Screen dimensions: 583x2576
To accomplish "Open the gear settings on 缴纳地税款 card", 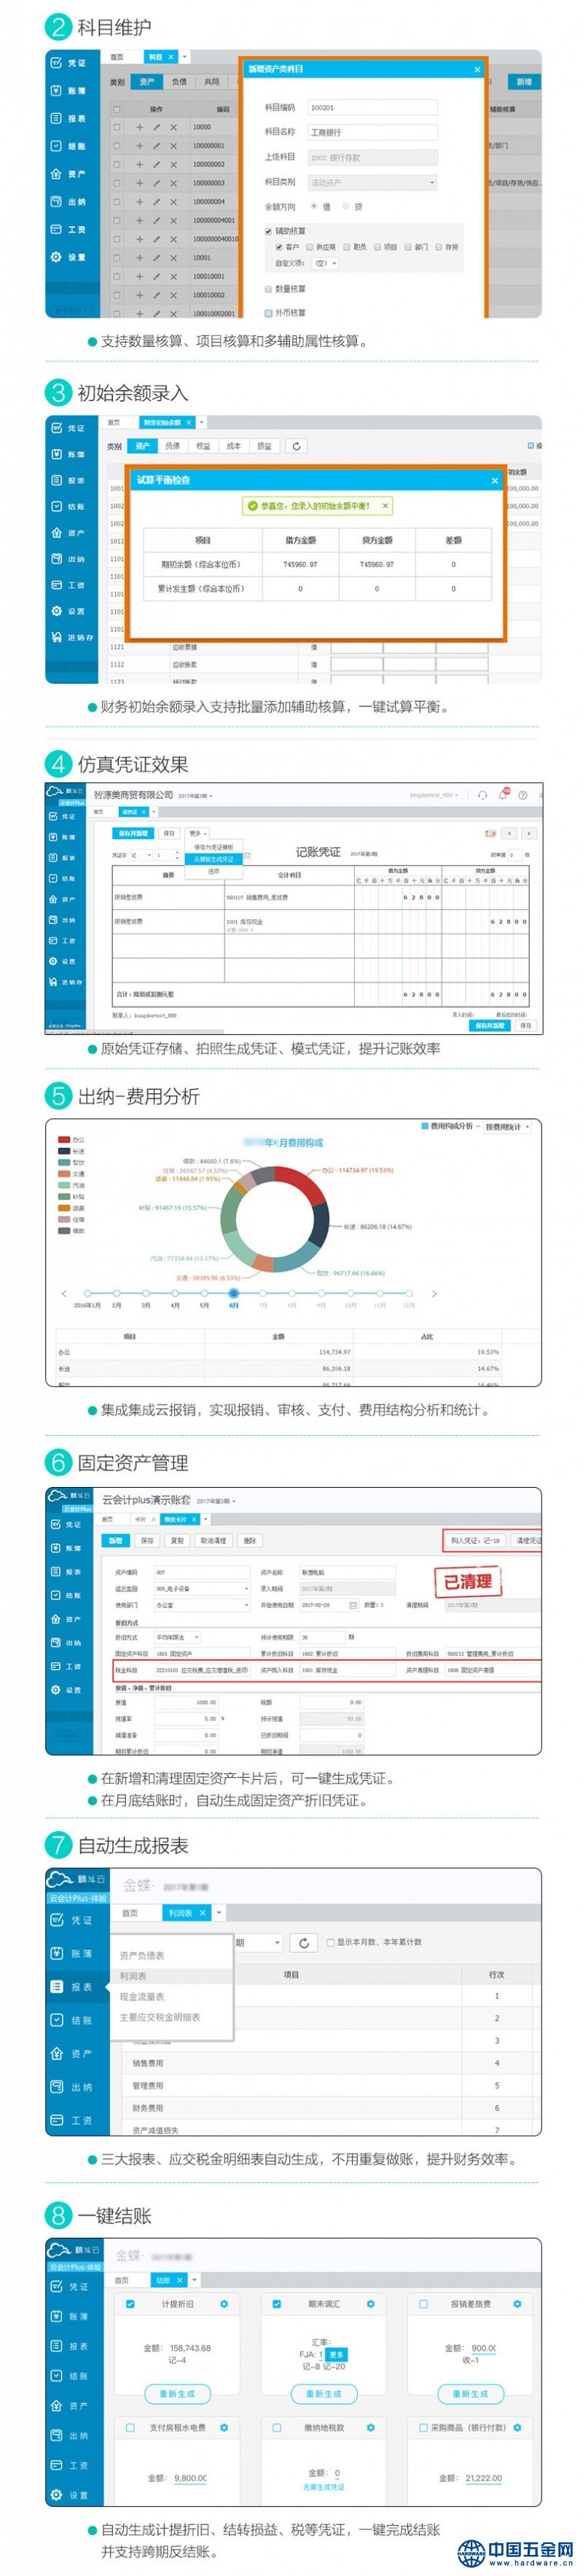I will click(370, 2427).
